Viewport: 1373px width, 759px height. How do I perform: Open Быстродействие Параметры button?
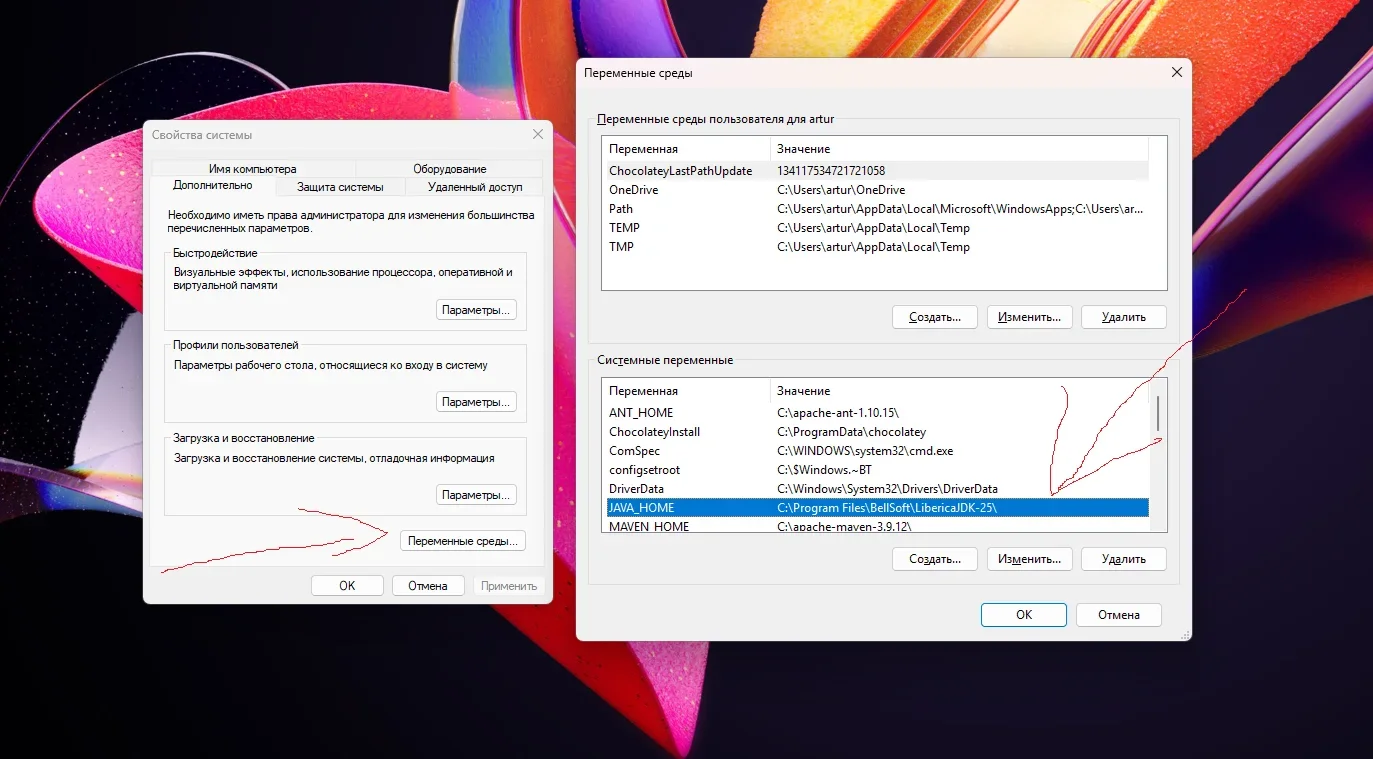tap(477, 310)
